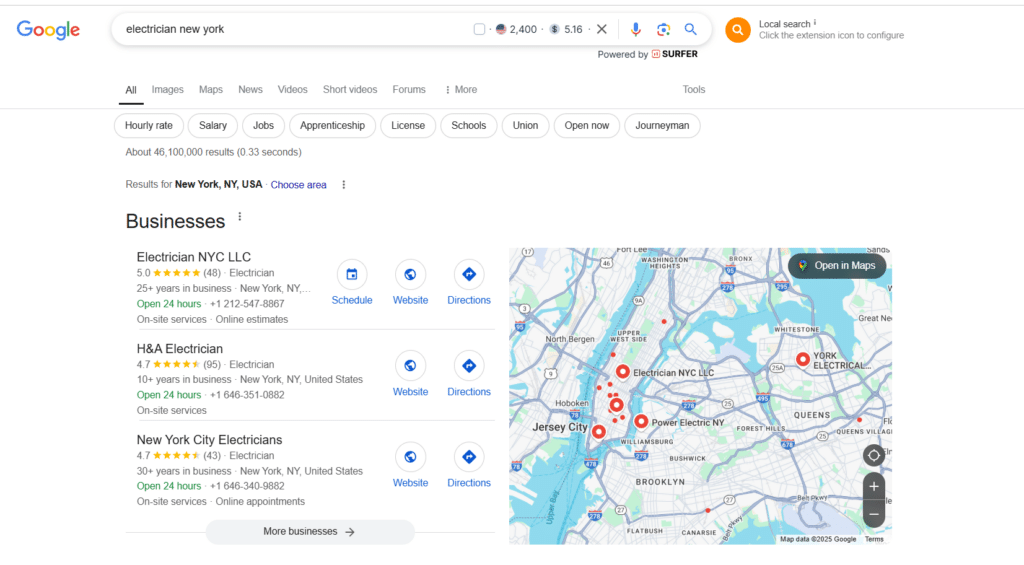Click the map's my-location target icon
Screen dimensions: 1024x565
pos(874,455)
